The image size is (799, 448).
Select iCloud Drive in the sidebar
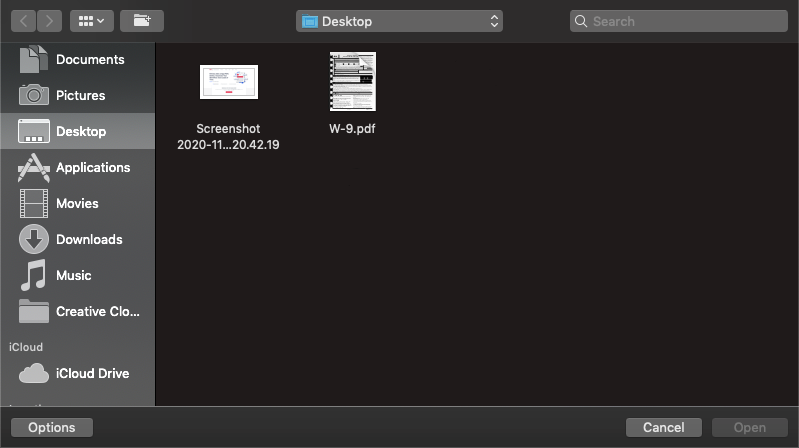click(92, 373)
